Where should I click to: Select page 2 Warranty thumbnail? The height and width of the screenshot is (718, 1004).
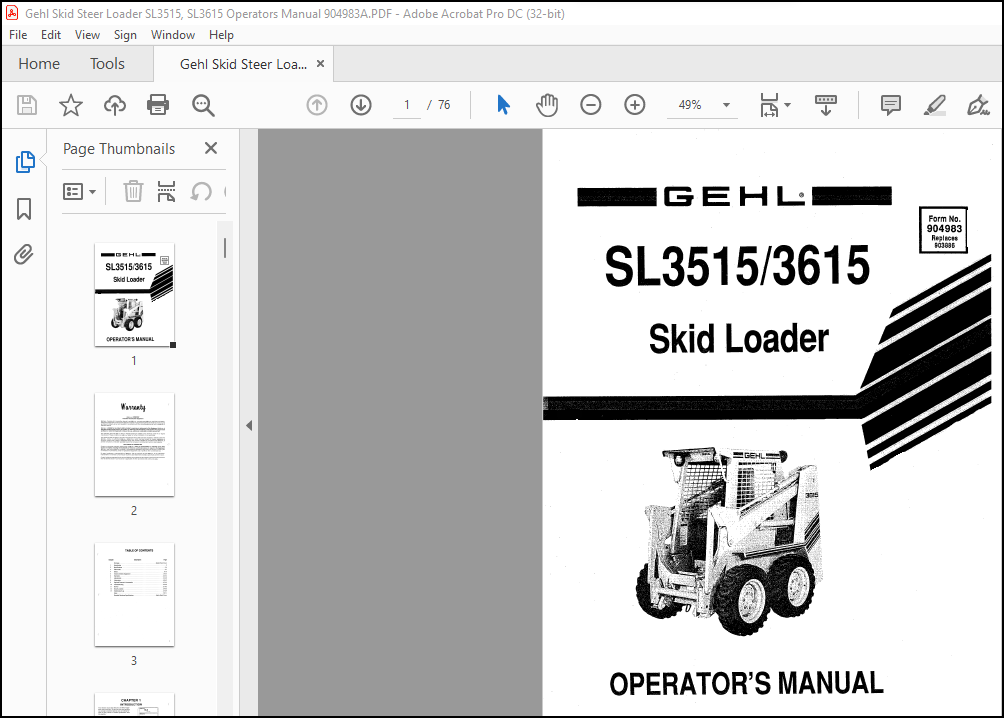pyautogui.click(x=134, y=445)
